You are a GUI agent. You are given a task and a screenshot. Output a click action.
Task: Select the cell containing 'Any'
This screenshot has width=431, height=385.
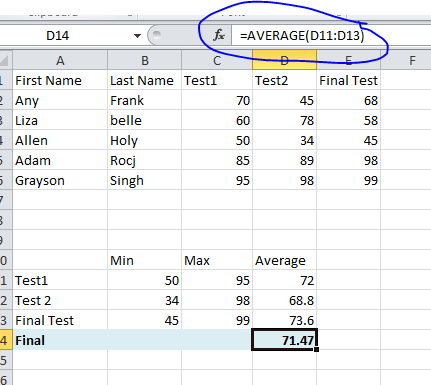[60, 100]
